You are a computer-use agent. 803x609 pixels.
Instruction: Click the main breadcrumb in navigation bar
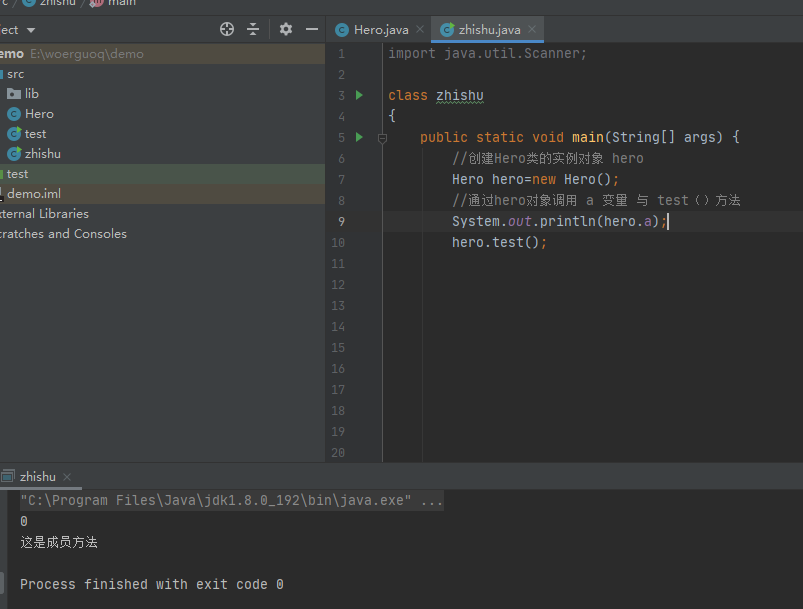[x=121, y=3]
